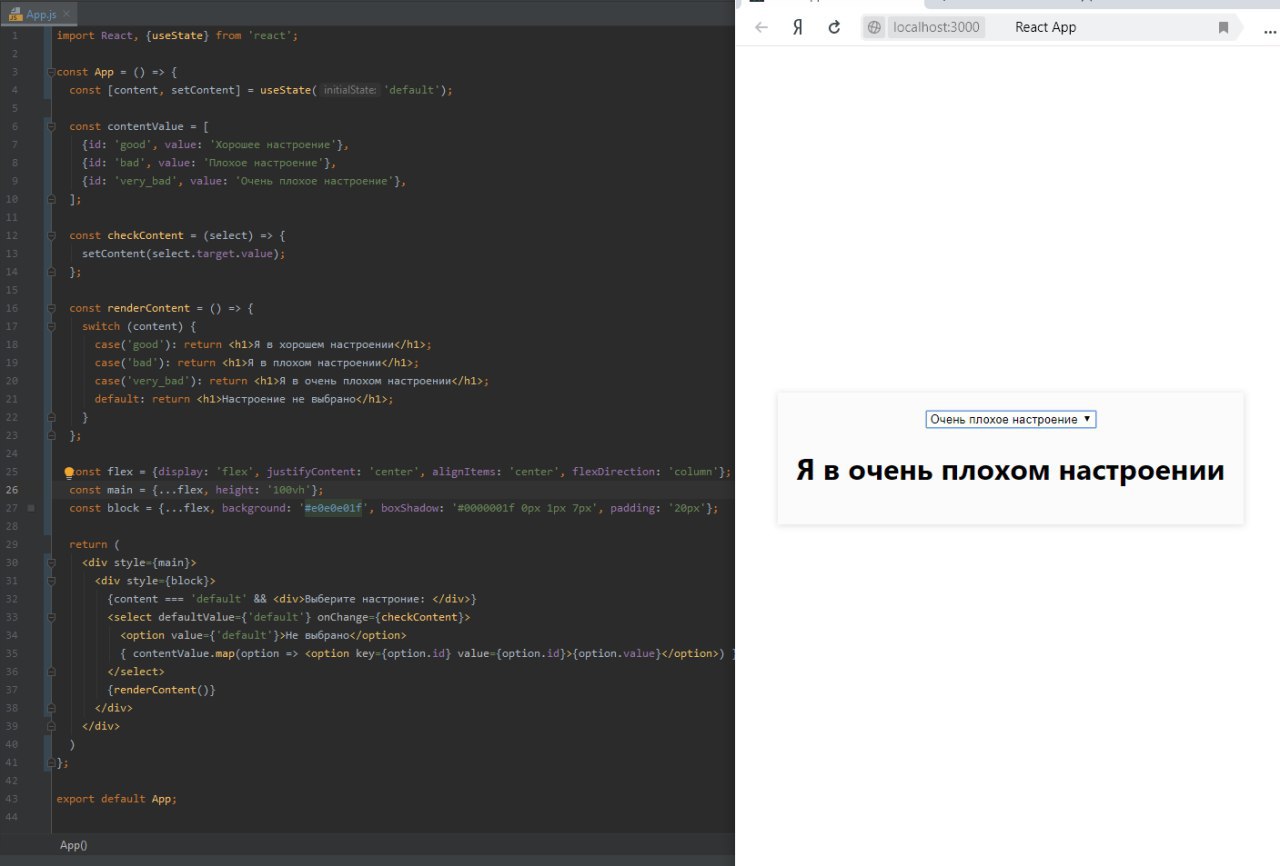This screenshot has width=1280, height=866.
Task: Bookmark the React App page
Action: [x=1223, y=28]
